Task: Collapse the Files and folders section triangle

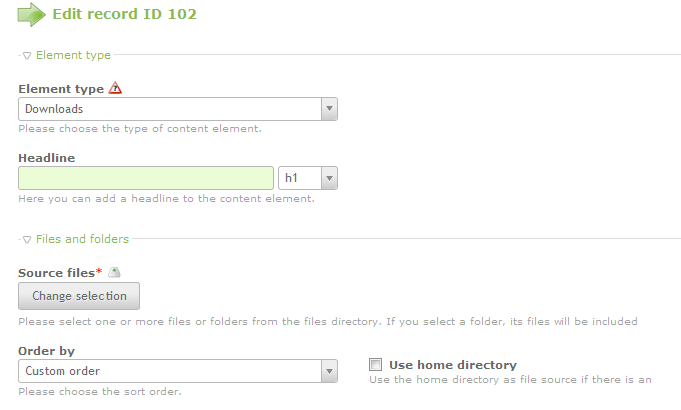Action: [x=27, y=239]
